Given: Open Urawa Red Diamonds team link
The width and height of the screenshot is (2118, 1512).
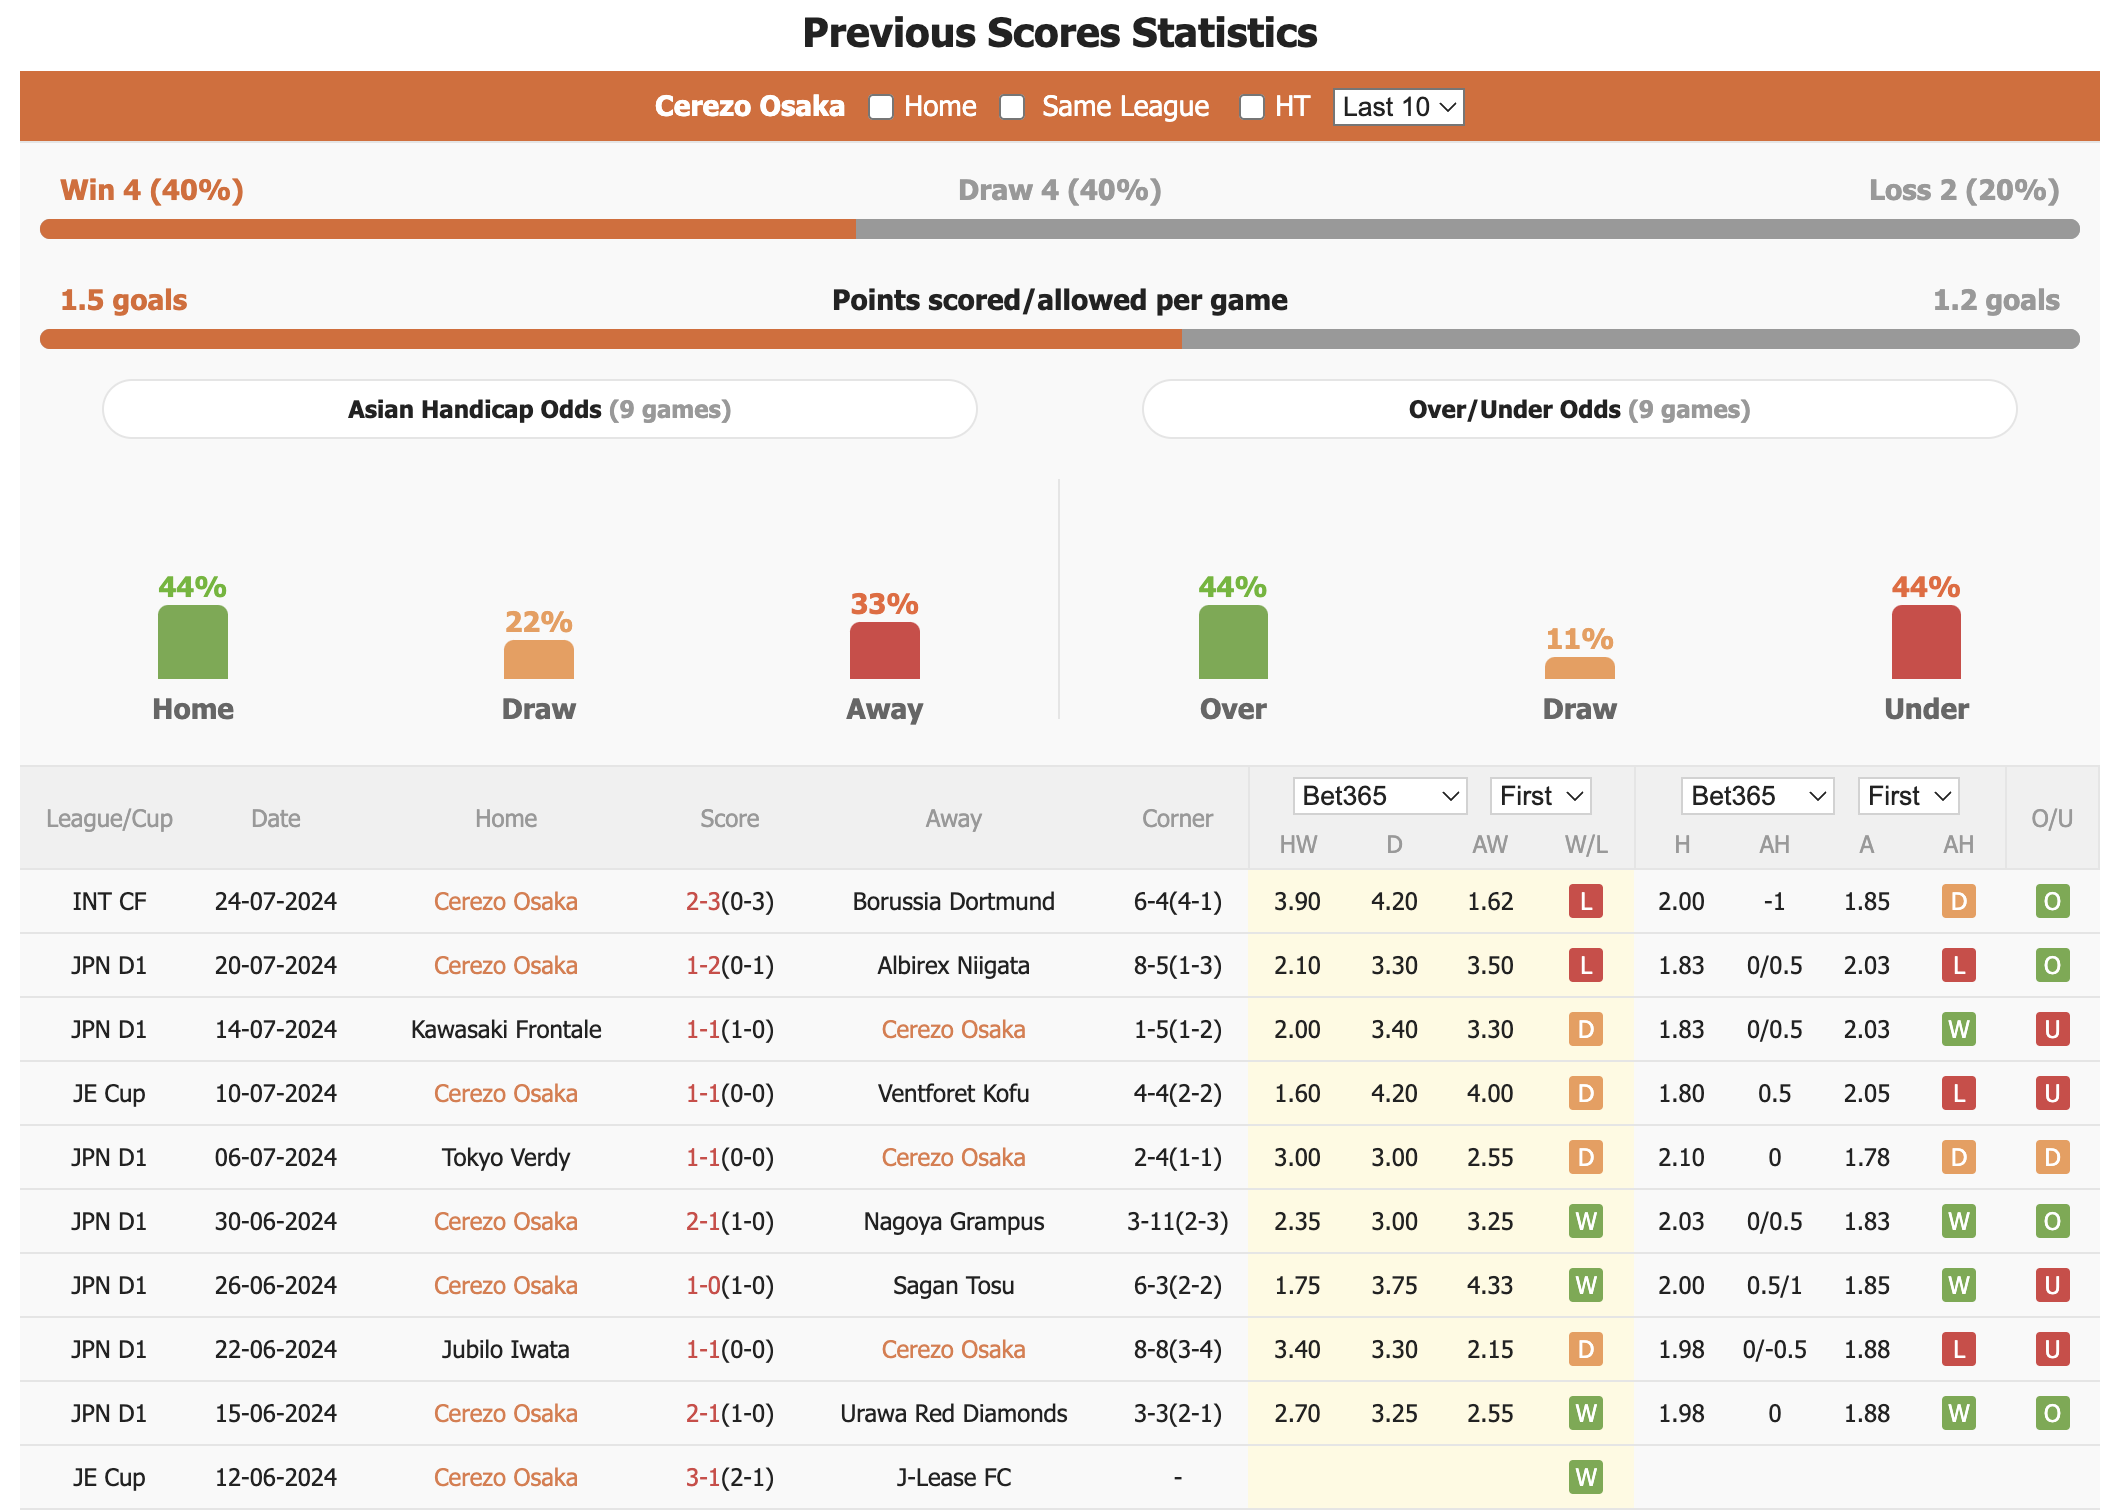Looking at the screenshot, I should 954,1413.
